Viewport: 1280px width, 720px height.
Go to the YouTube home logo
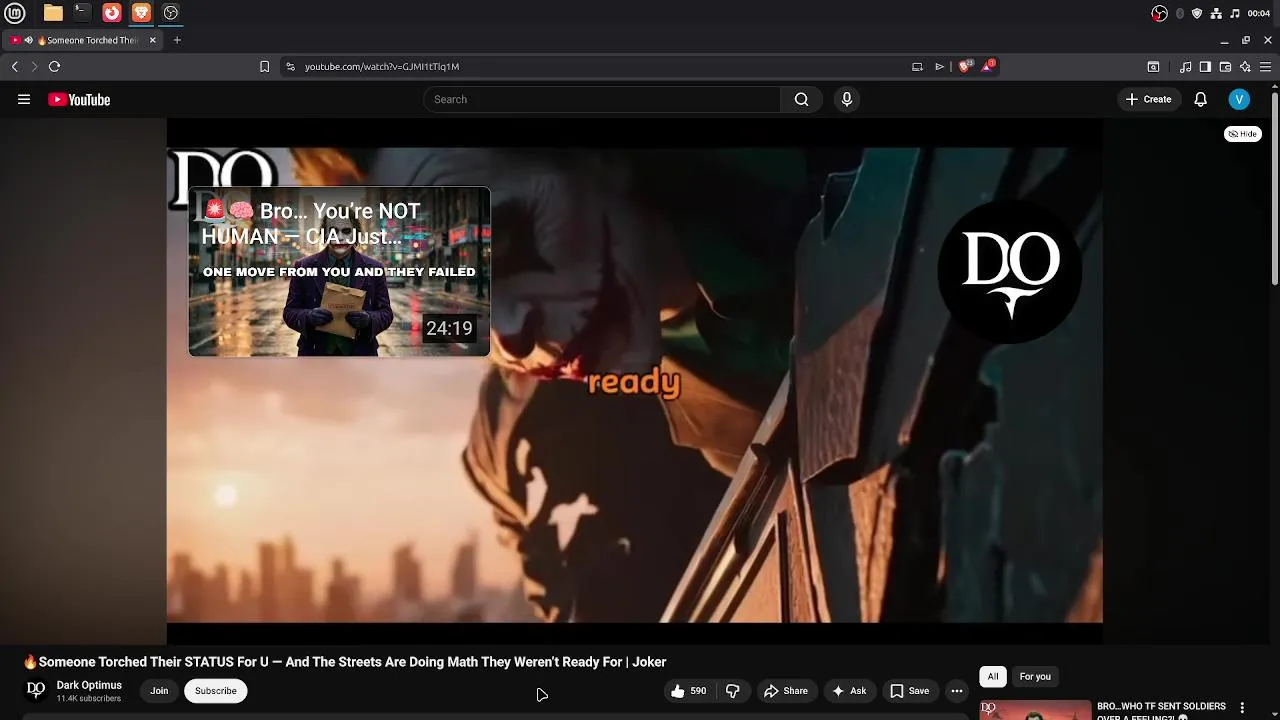[79, 99]
